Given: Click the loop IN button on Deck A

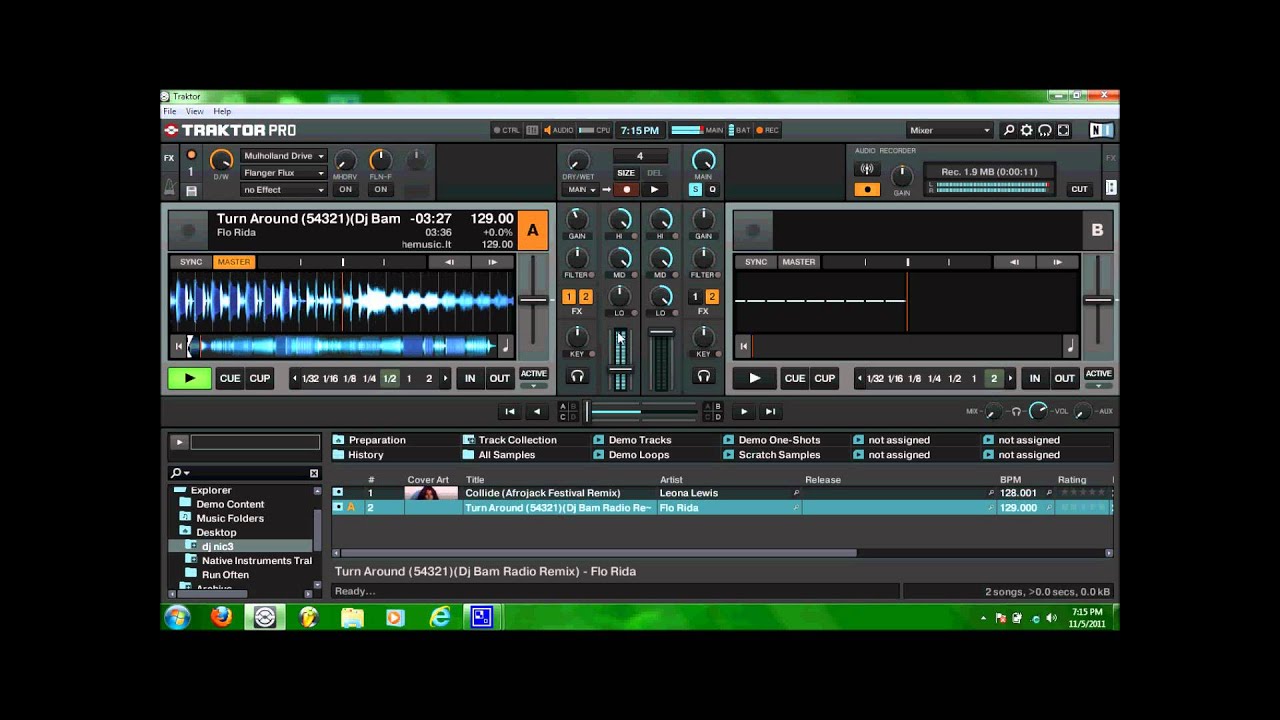Looking at the screenshot, I should click(x=470, y=379).
